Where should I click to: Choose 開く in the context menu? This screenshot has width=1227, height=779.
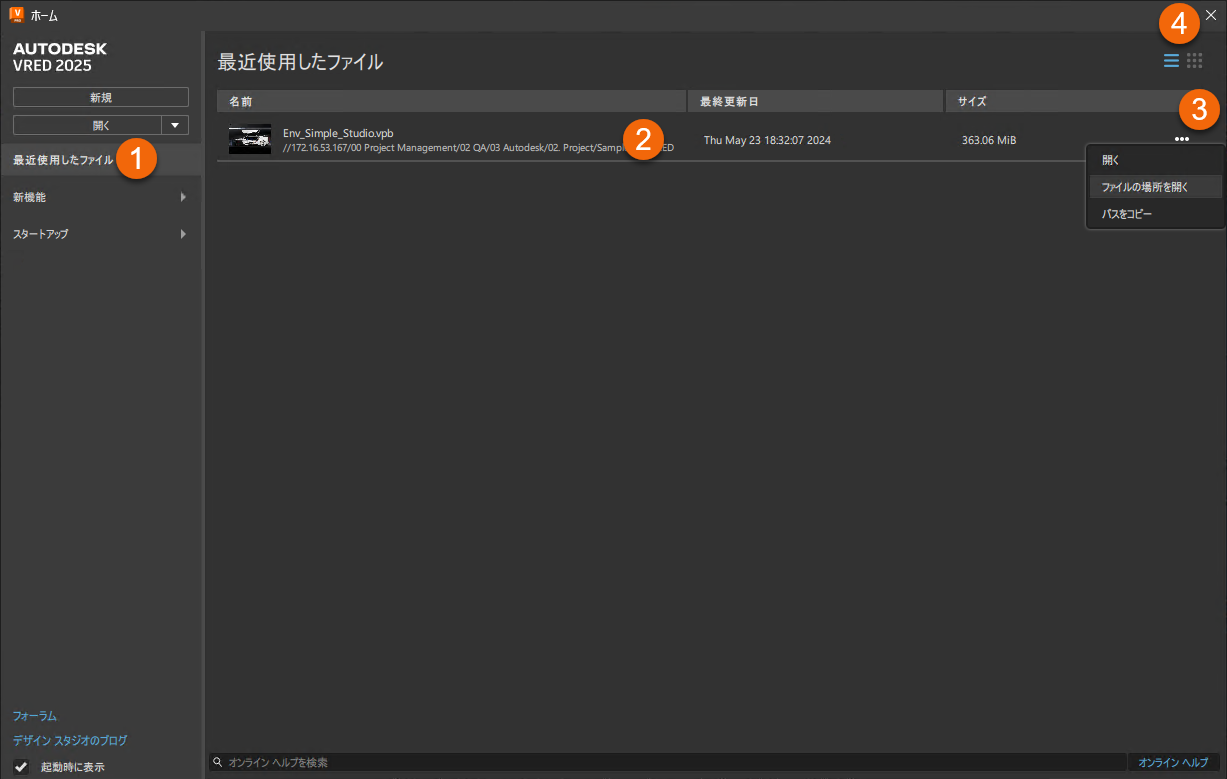(x=1155, y=160)
